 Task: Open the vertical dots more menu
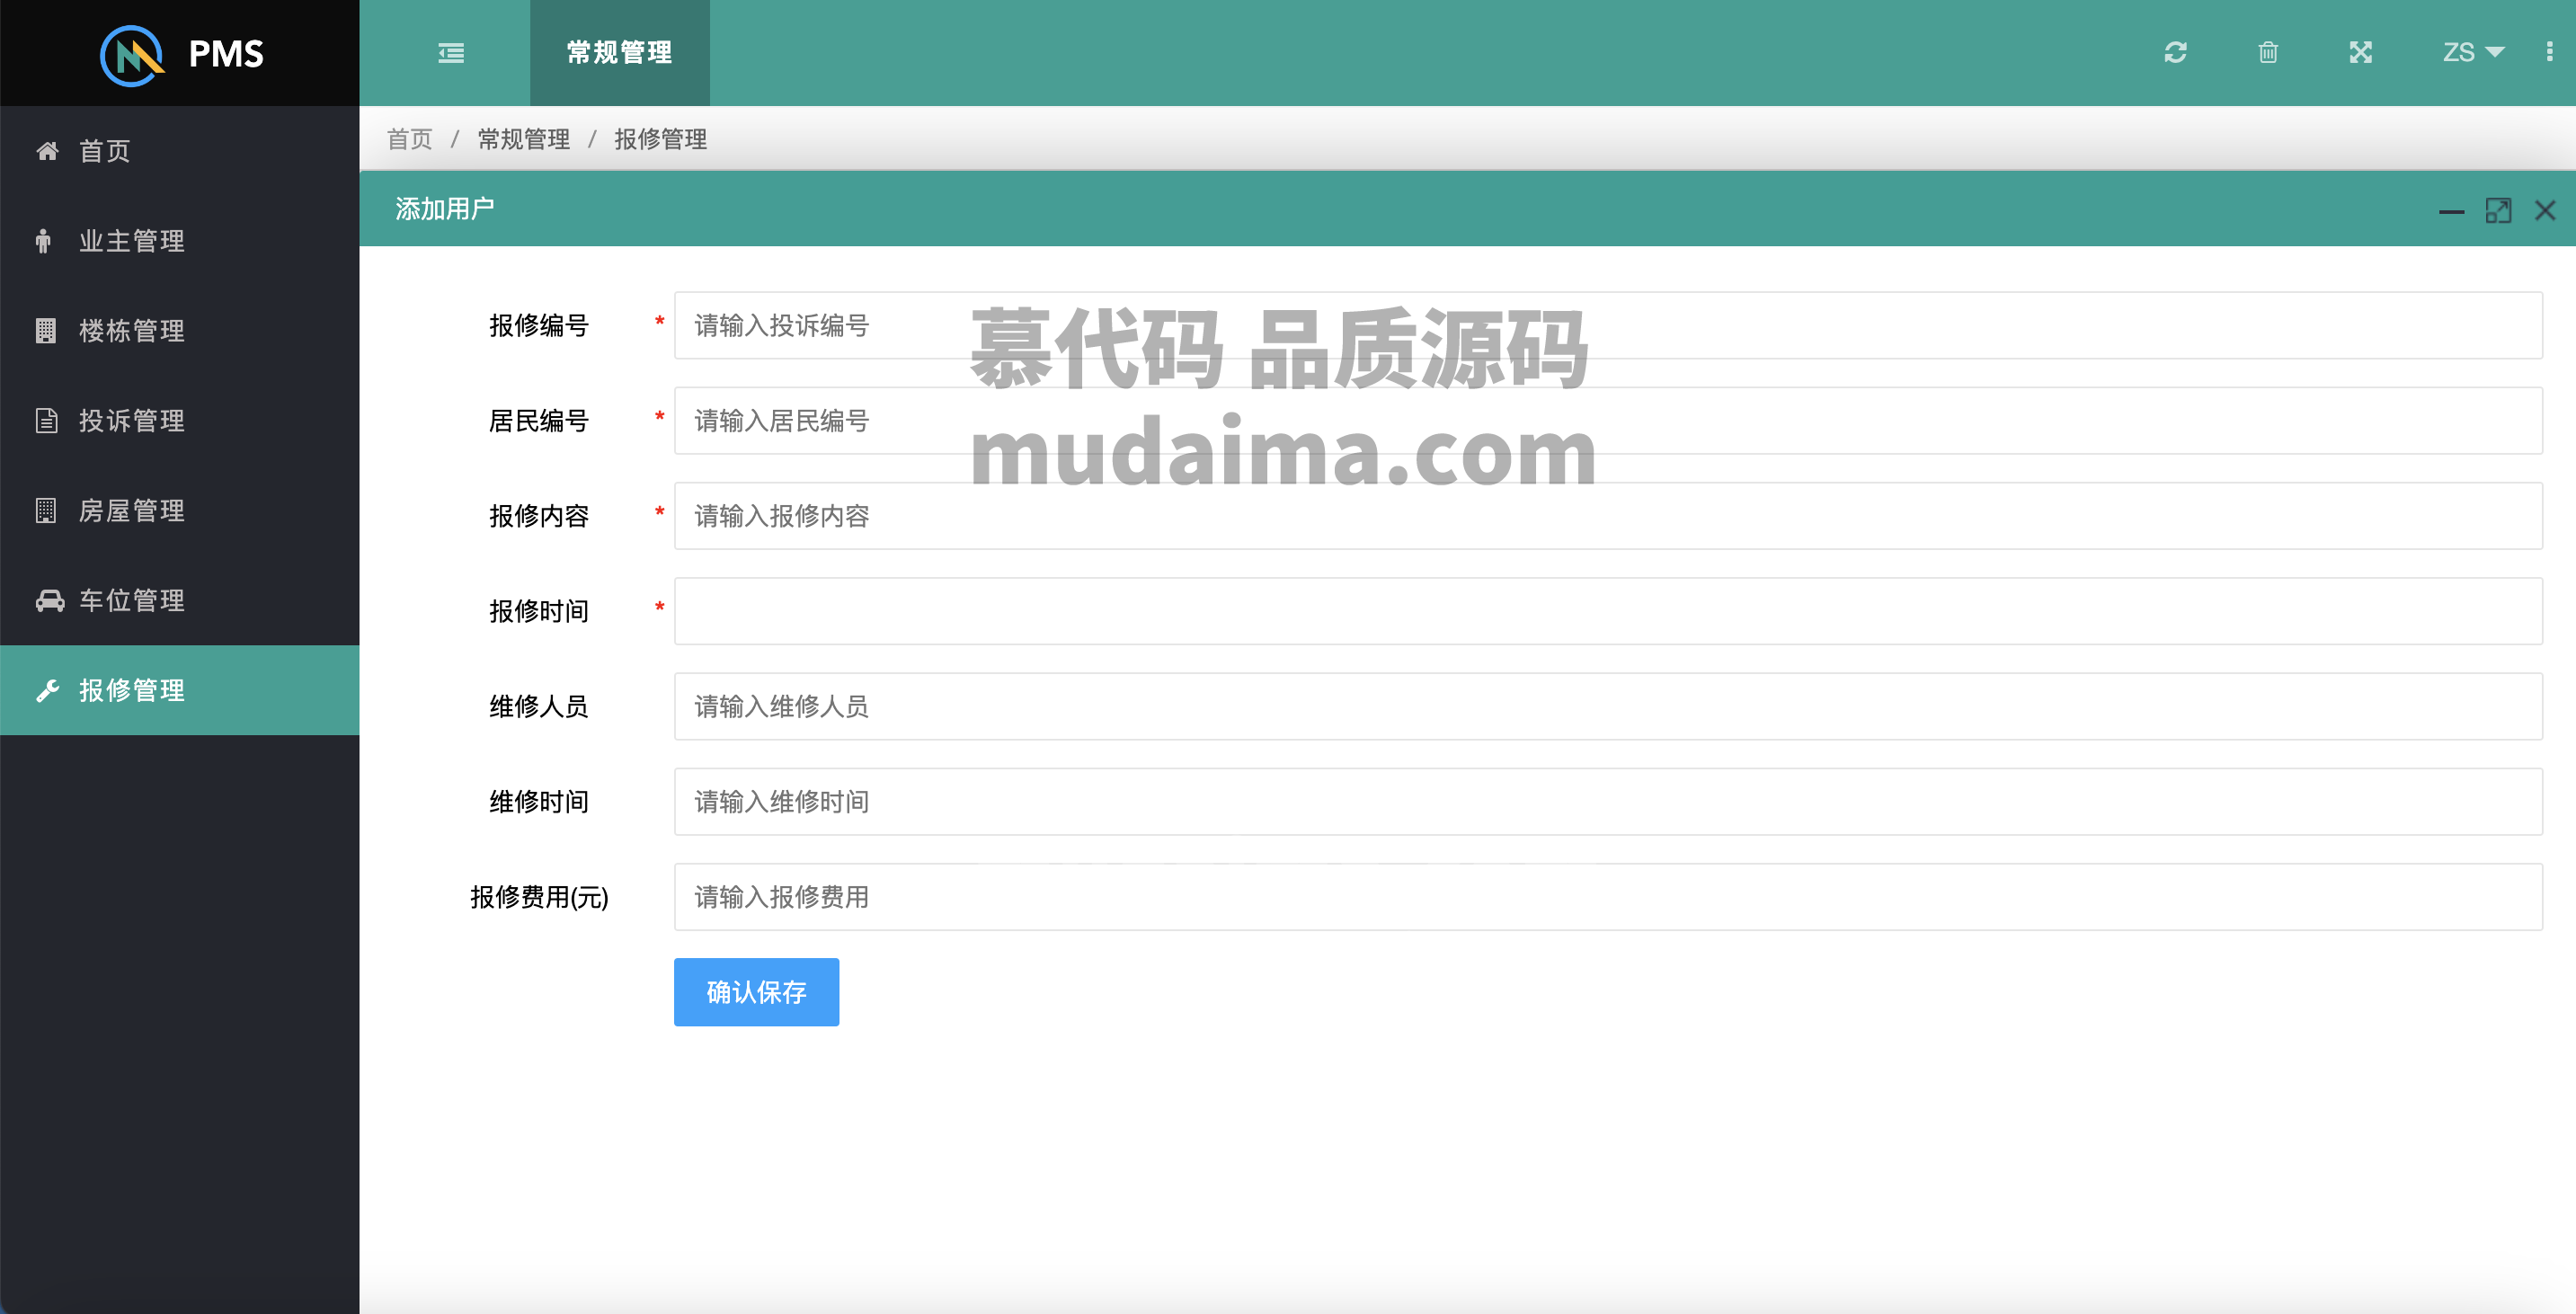[x=2549, y=52]
